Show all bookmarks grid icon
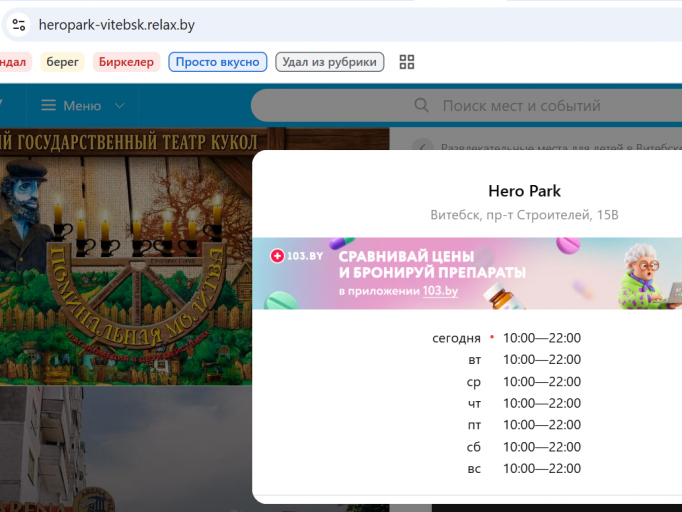Viewport: 682px width, 512px height. pyautogui.click(x=407, y=62)
